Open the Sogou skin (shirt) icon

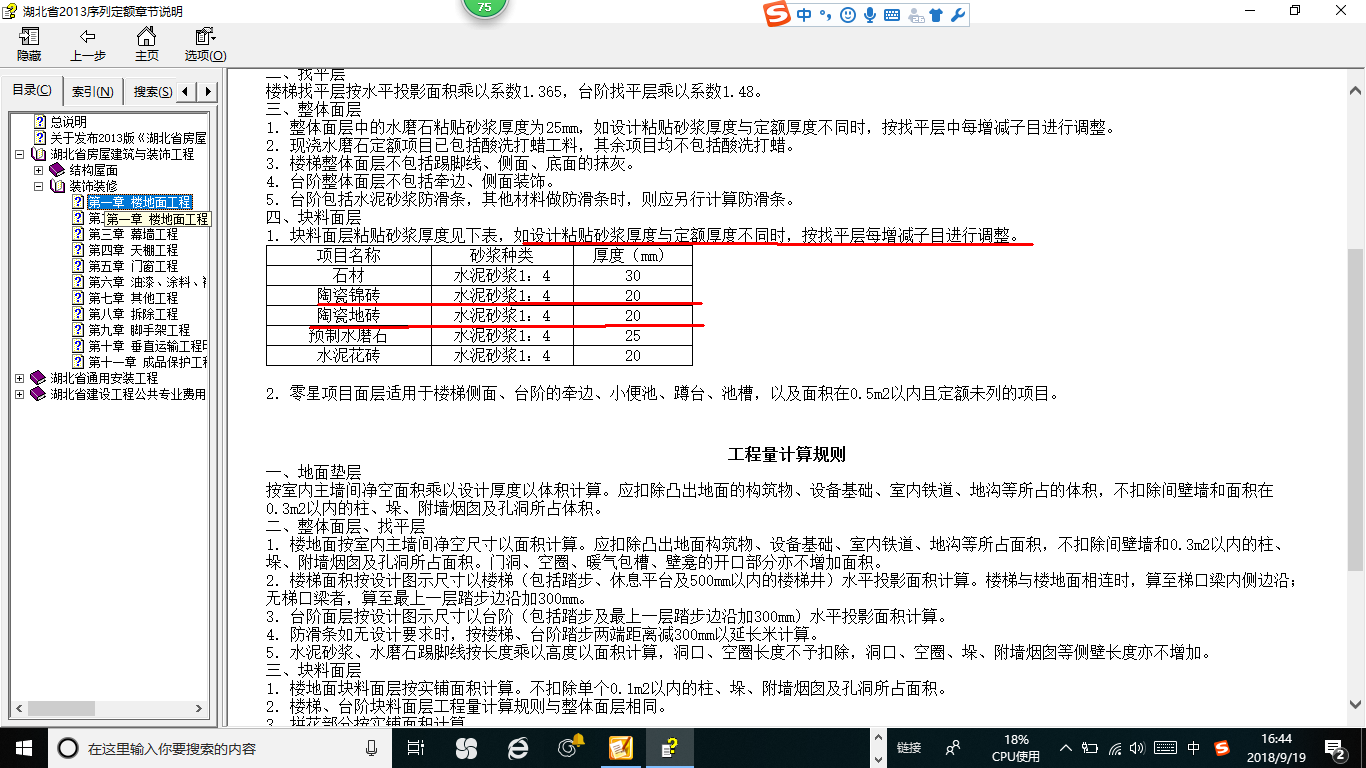pyautogui.click(x=936, y=15)
